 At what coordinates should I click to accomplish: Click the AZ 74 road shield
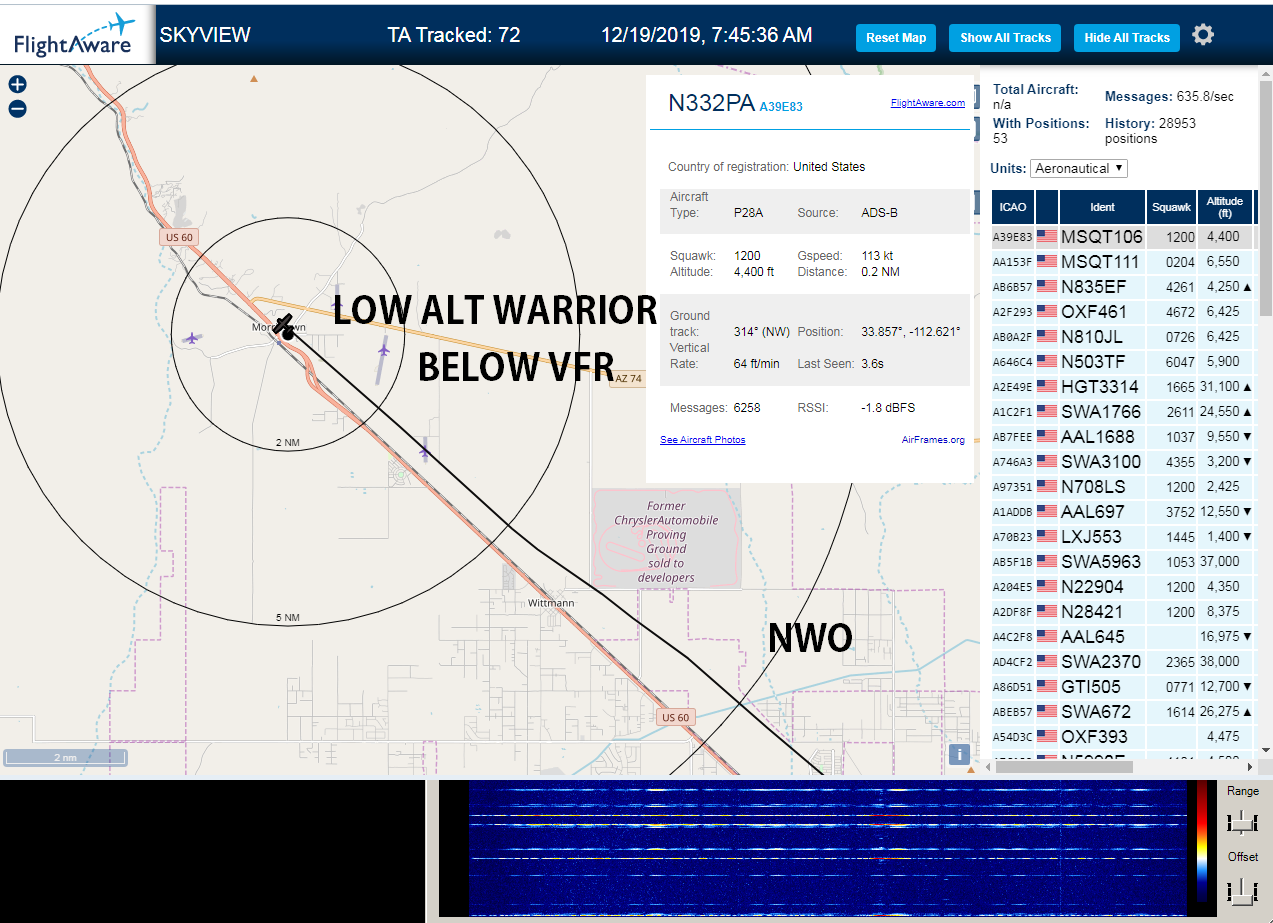[626, 379]
